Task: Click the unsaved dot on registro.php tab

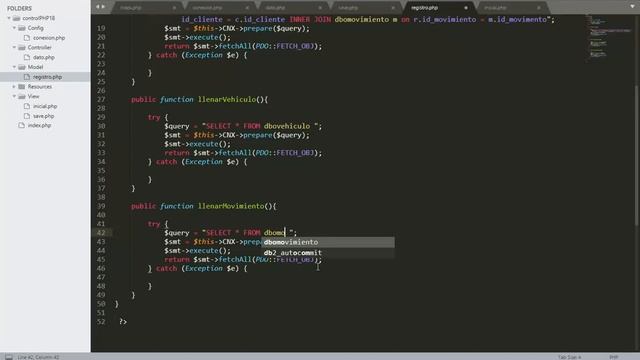Action: coord(466,8)
